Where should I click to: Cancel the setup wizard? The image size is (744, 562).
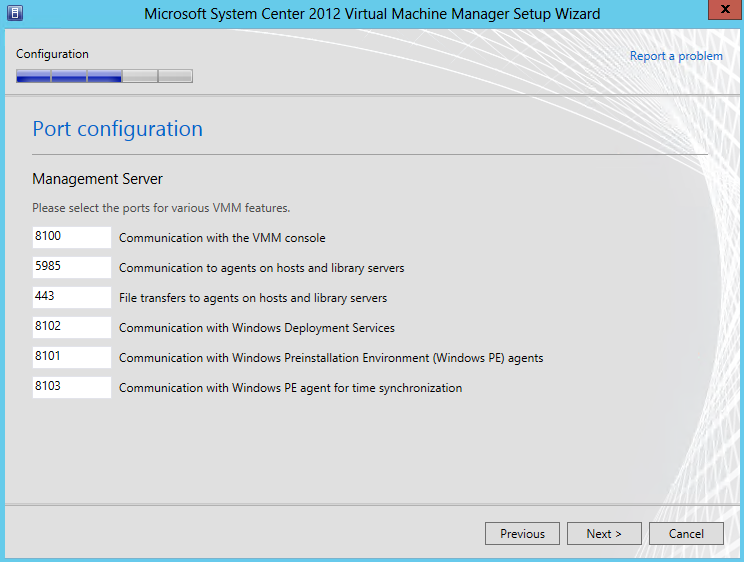click(686, 534)
